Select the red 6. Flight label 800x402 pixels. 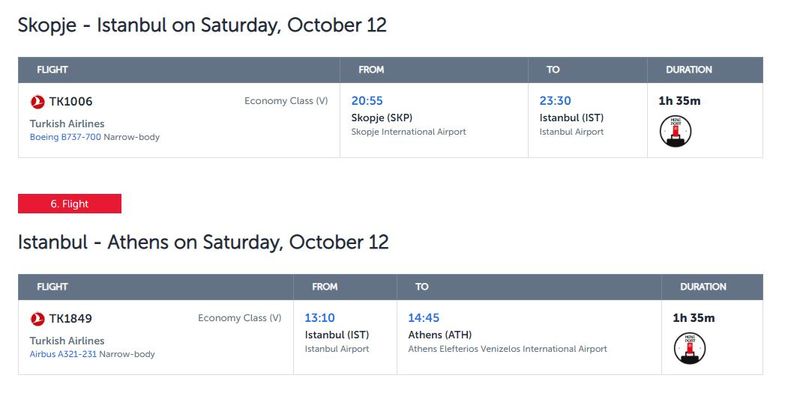coord(69,204)
